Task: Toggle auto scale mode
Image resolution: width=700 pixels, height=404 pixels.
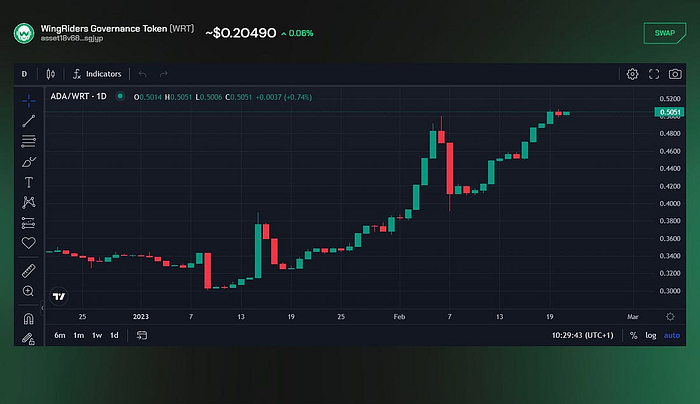Action: coord(672,336)
